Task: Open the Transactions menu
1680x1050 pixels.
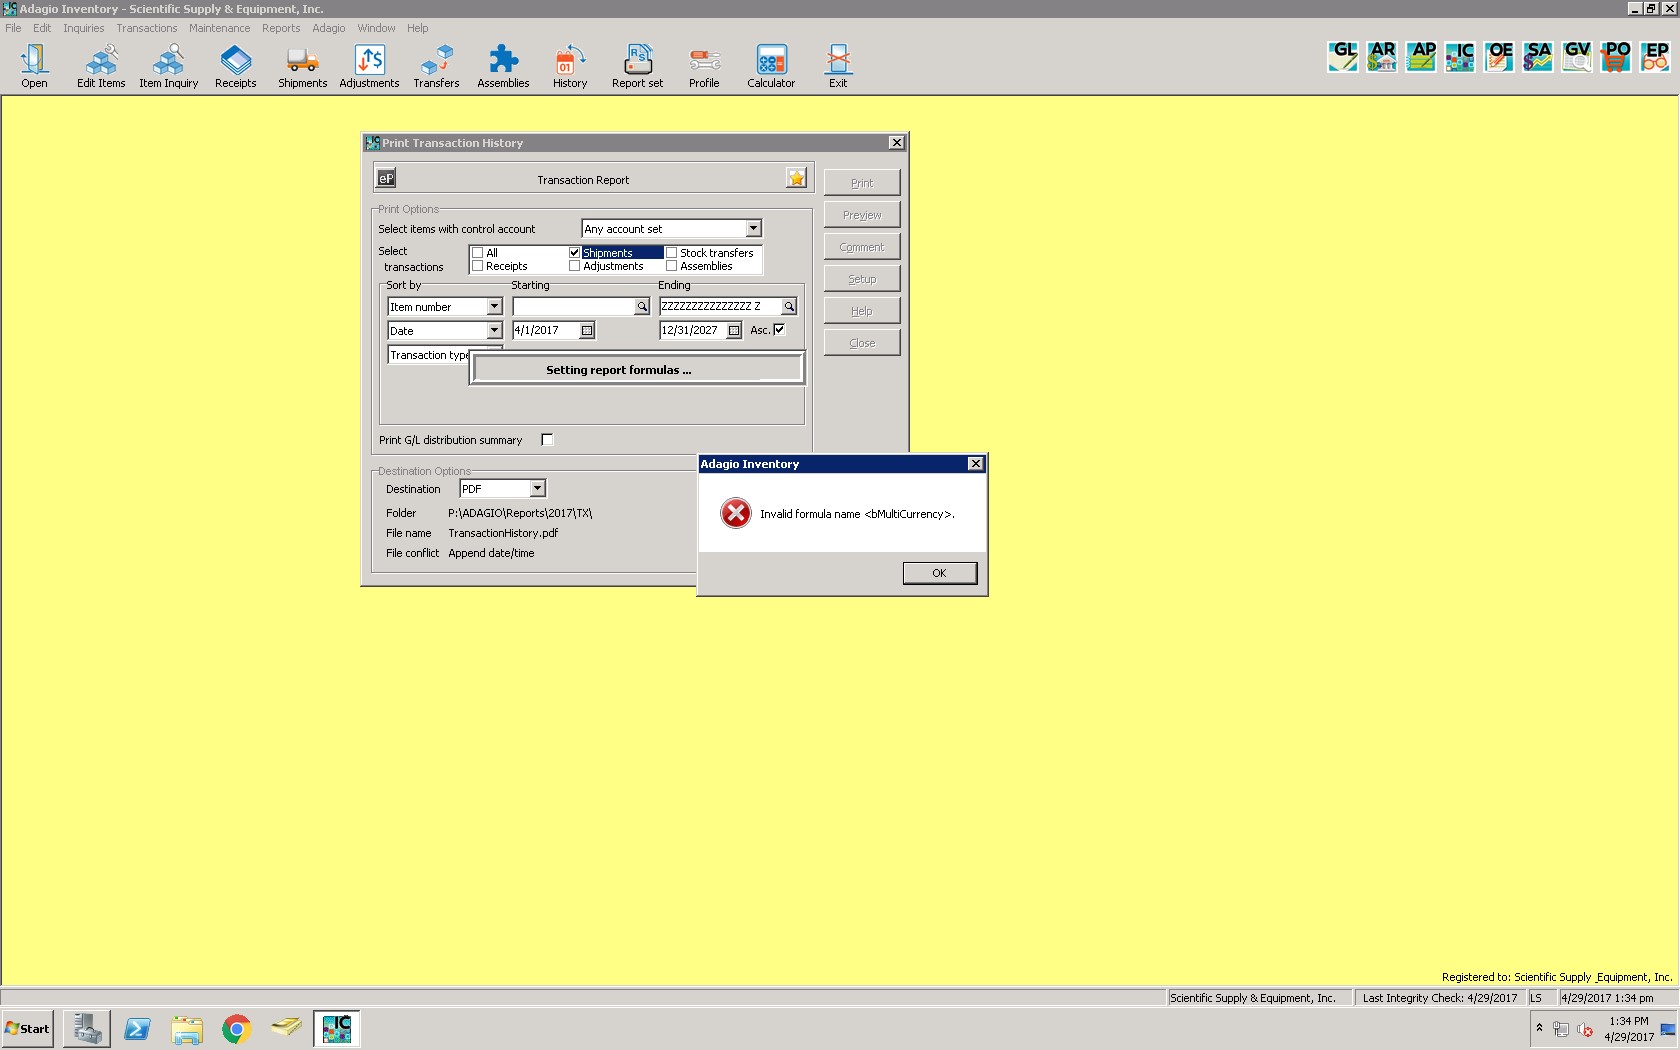Action: point(146,28)
